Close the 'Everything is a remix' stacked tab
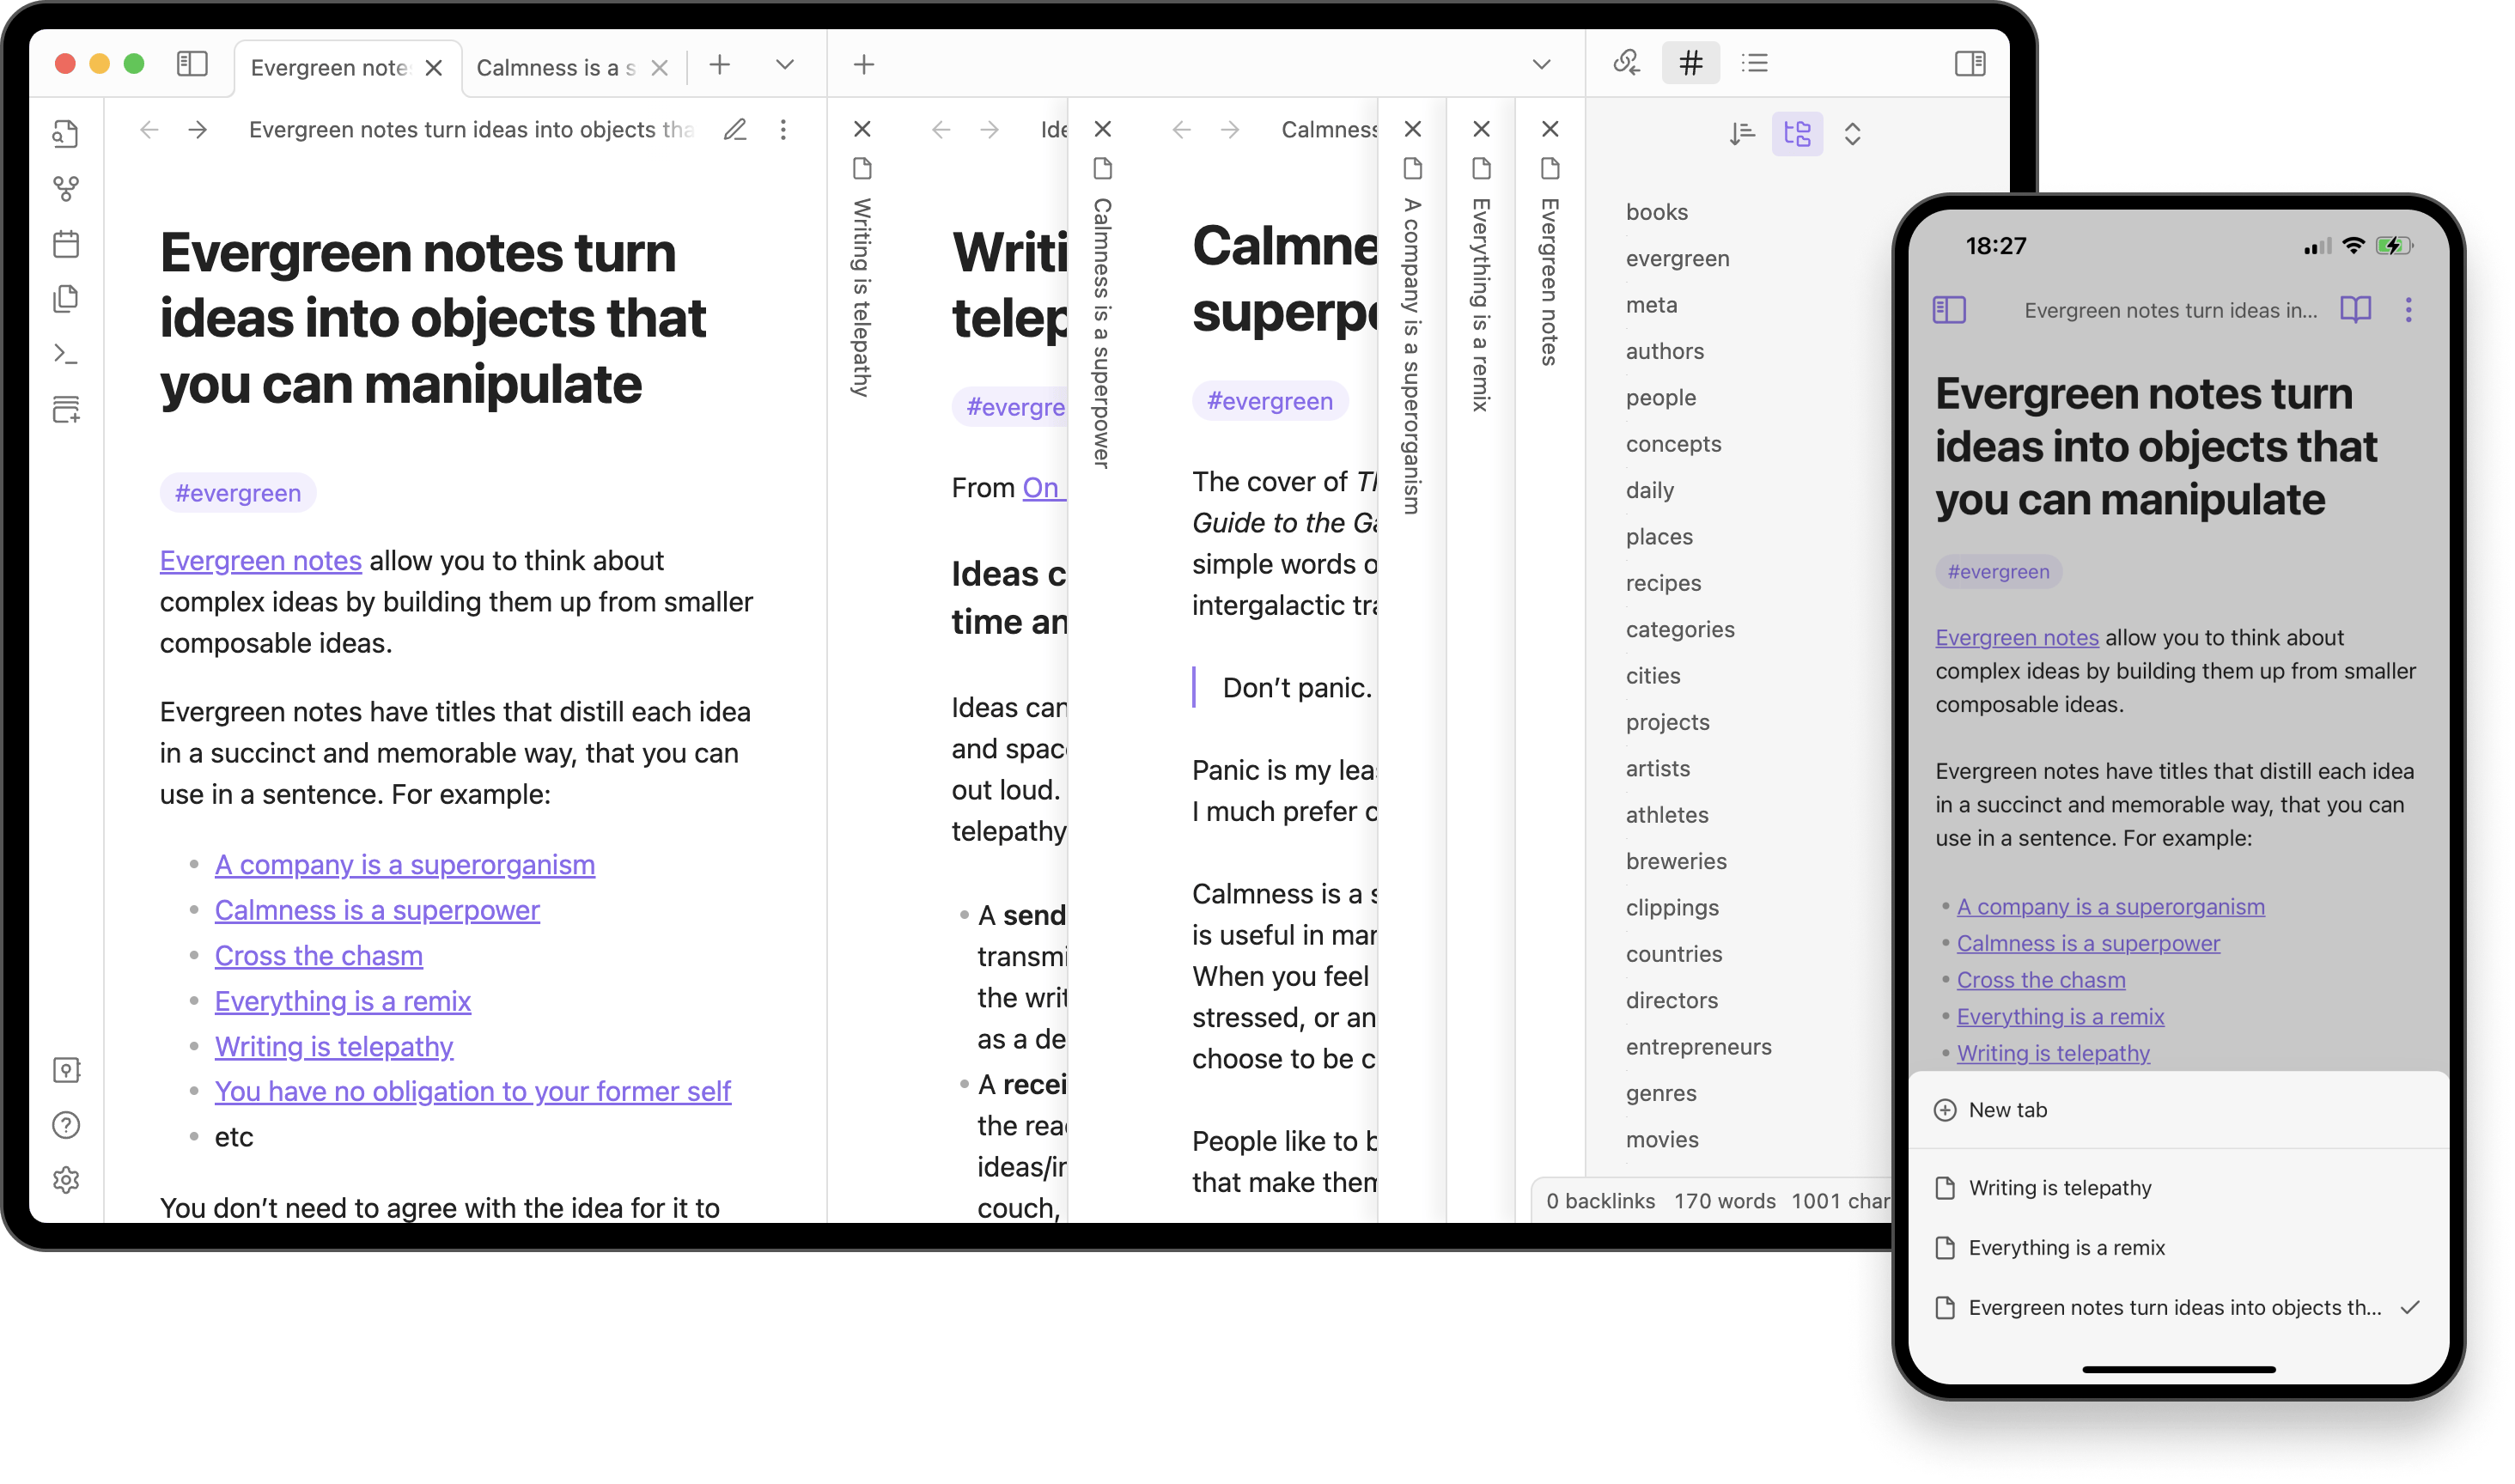 pos(1482,129)
